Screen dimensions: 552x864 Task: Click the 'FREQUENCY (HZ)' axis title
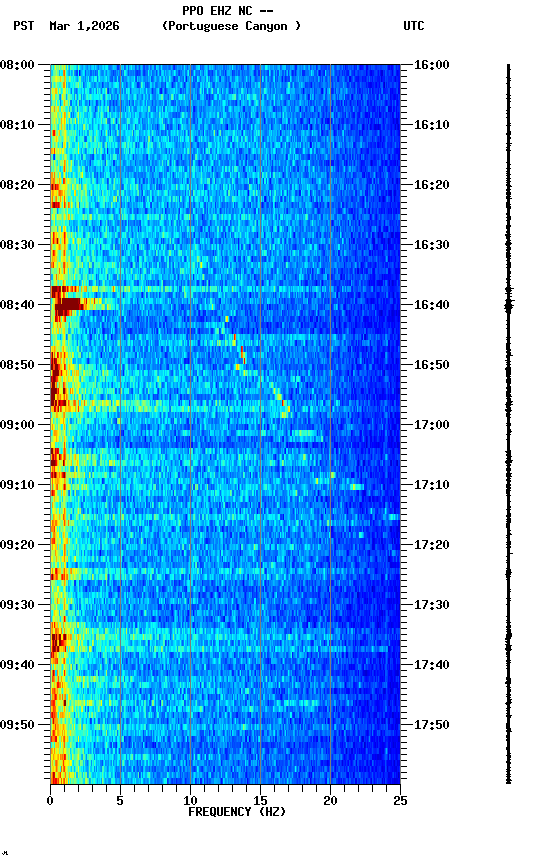(x=237, y=813)
